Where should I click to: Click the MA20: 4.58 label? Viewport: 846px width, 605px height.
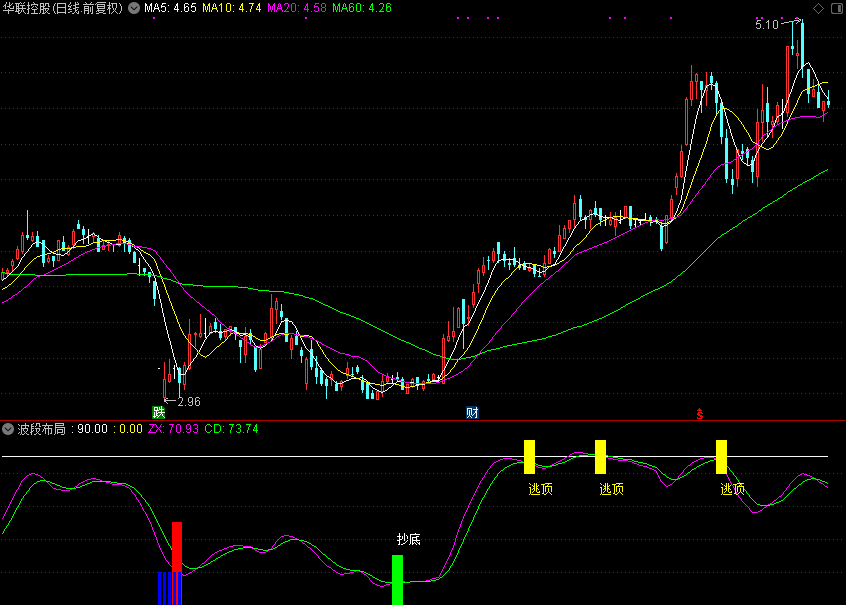tap(297, 8)
